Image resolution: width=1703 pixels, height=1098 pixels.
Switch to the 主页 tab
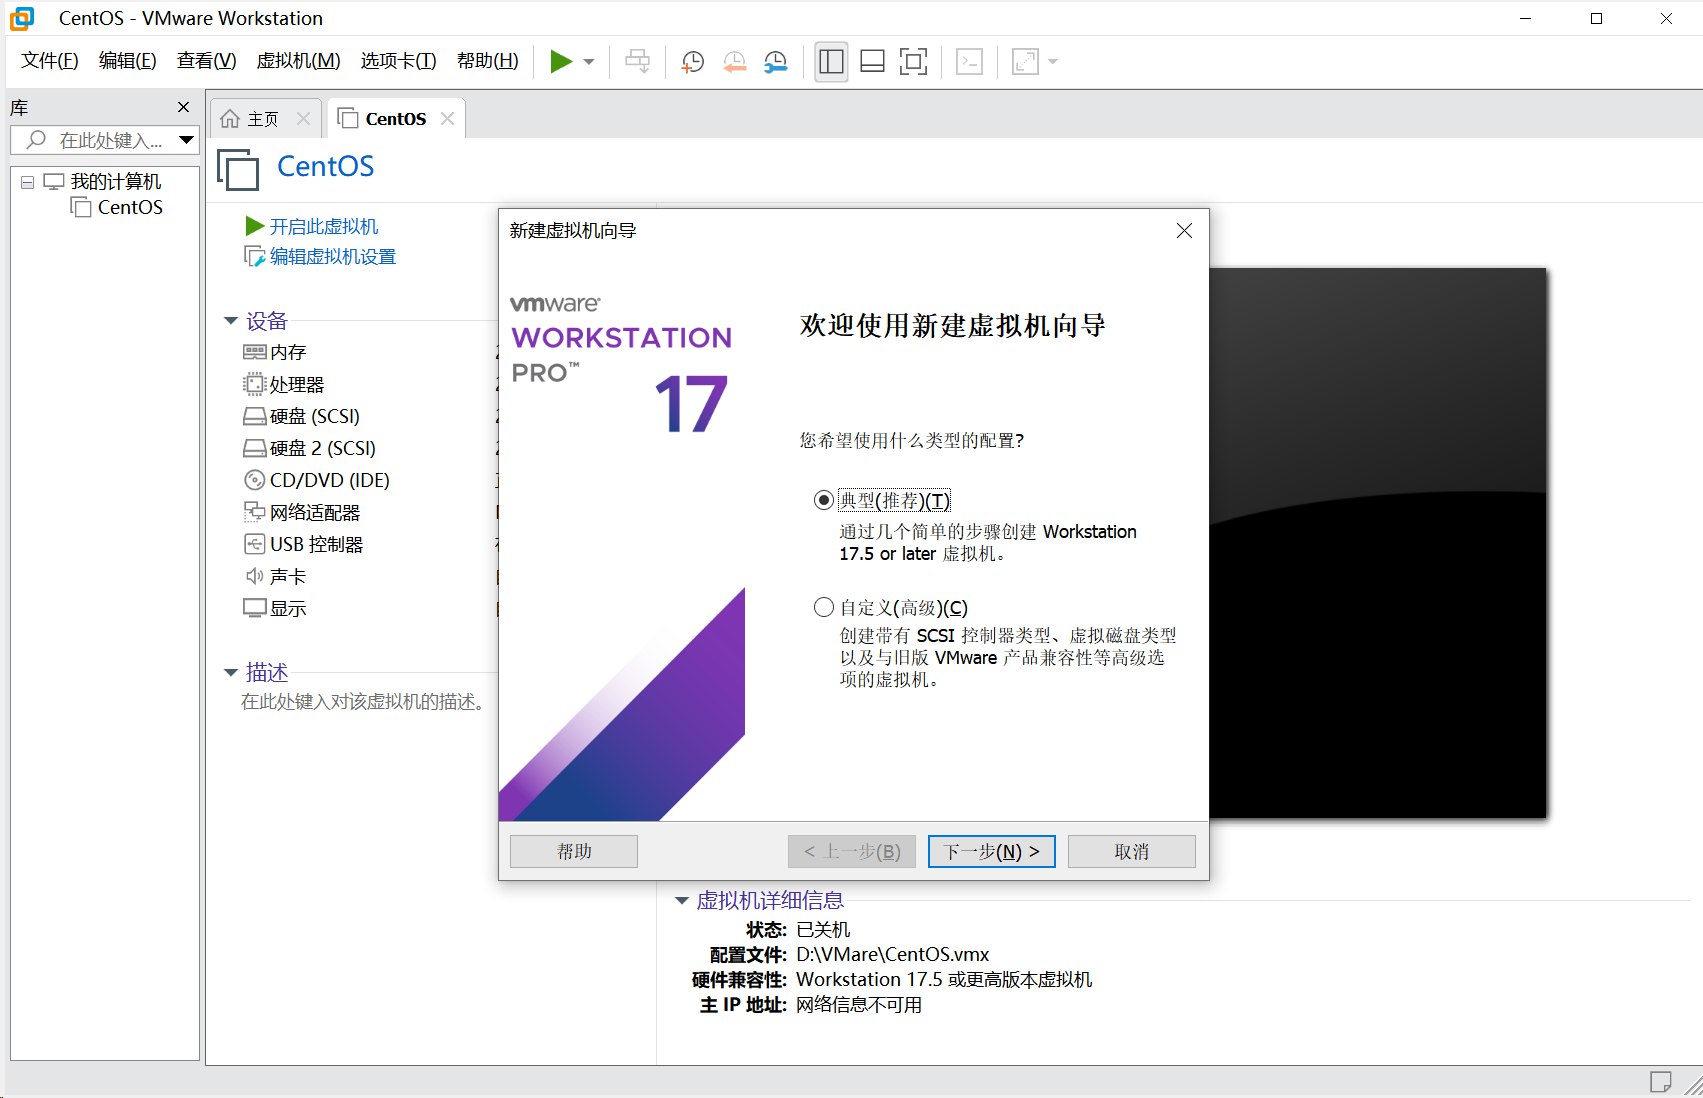pos(262,118)
